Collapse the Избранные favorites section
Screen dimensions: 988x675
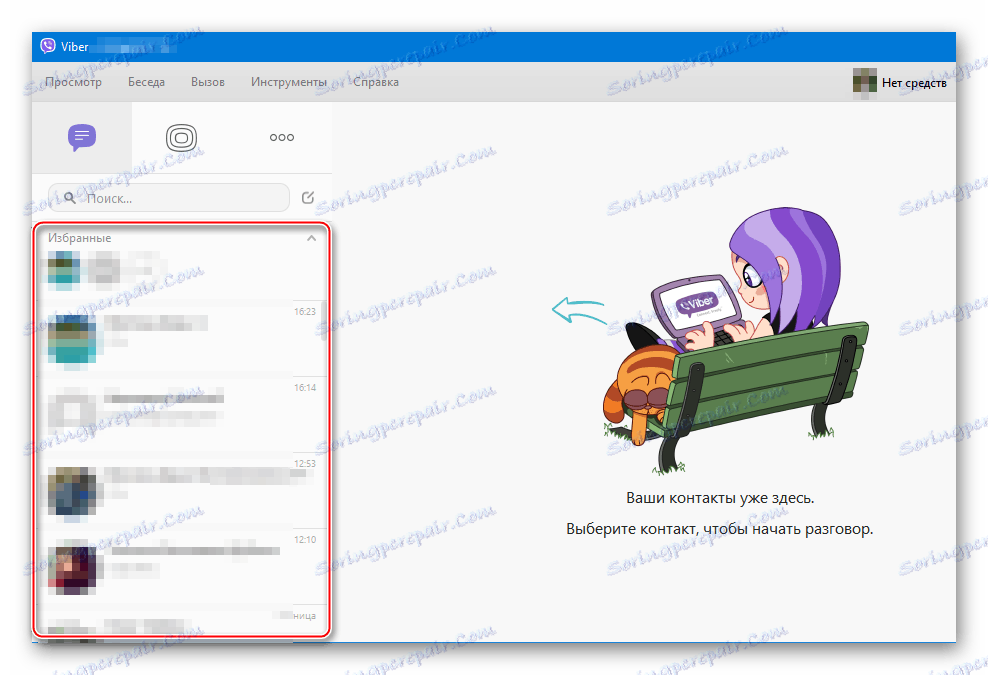(311, 238)
